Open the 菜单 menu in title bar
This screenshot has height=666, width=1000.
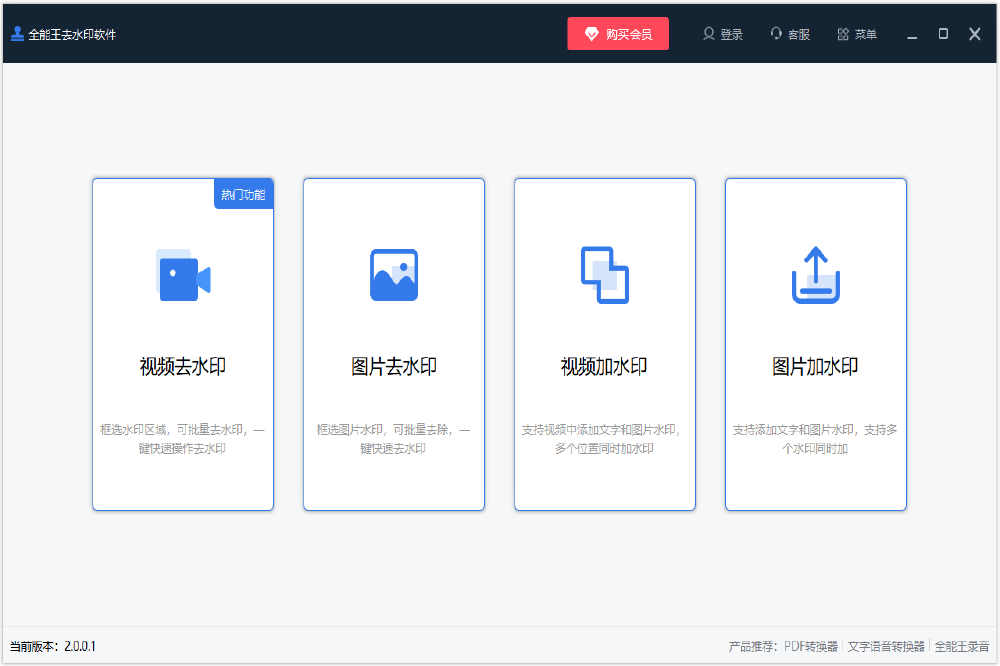pyautogui.click(x=857, y=34)
